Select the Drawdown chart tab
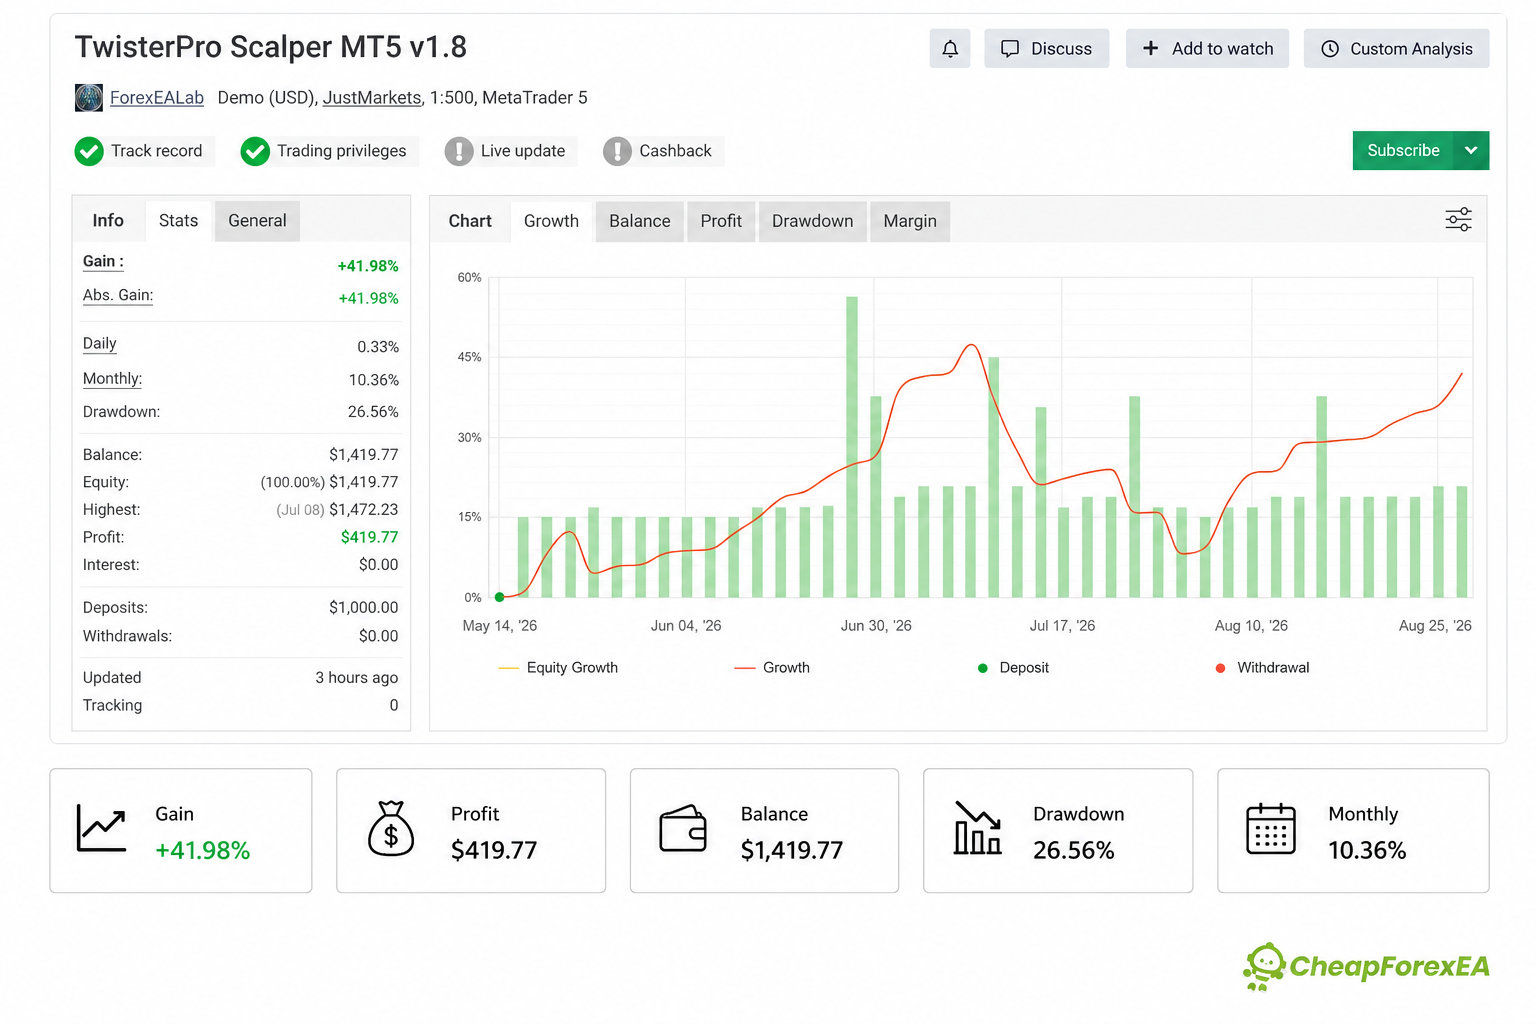Screen dimensions: 1536x1024 812,221
